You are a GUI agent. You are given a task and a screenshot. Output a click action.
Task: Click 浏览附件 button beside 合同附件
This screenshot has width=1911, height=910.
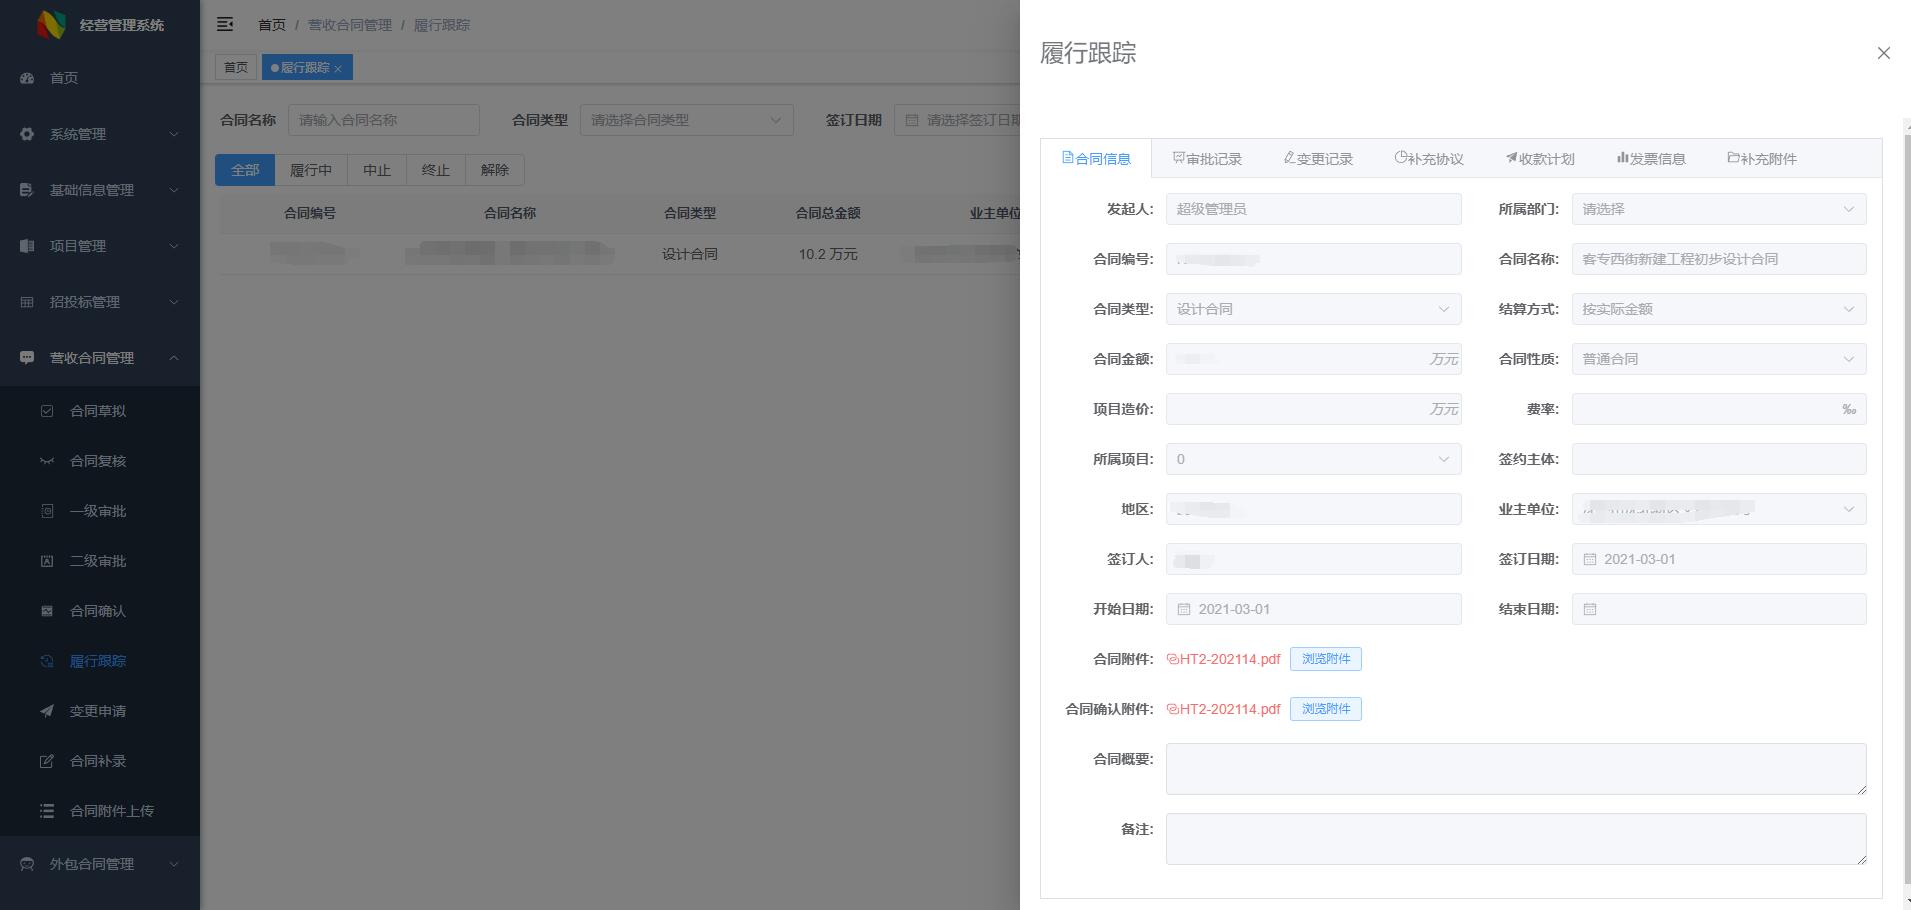(x=1326, y=659)
